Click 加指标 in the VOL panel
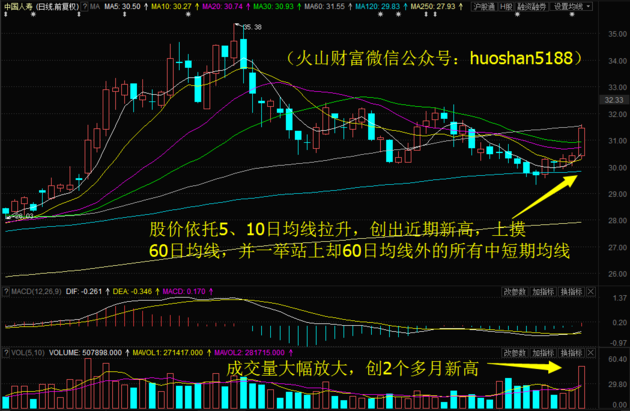The image size is (630, 411). [543, 354]
